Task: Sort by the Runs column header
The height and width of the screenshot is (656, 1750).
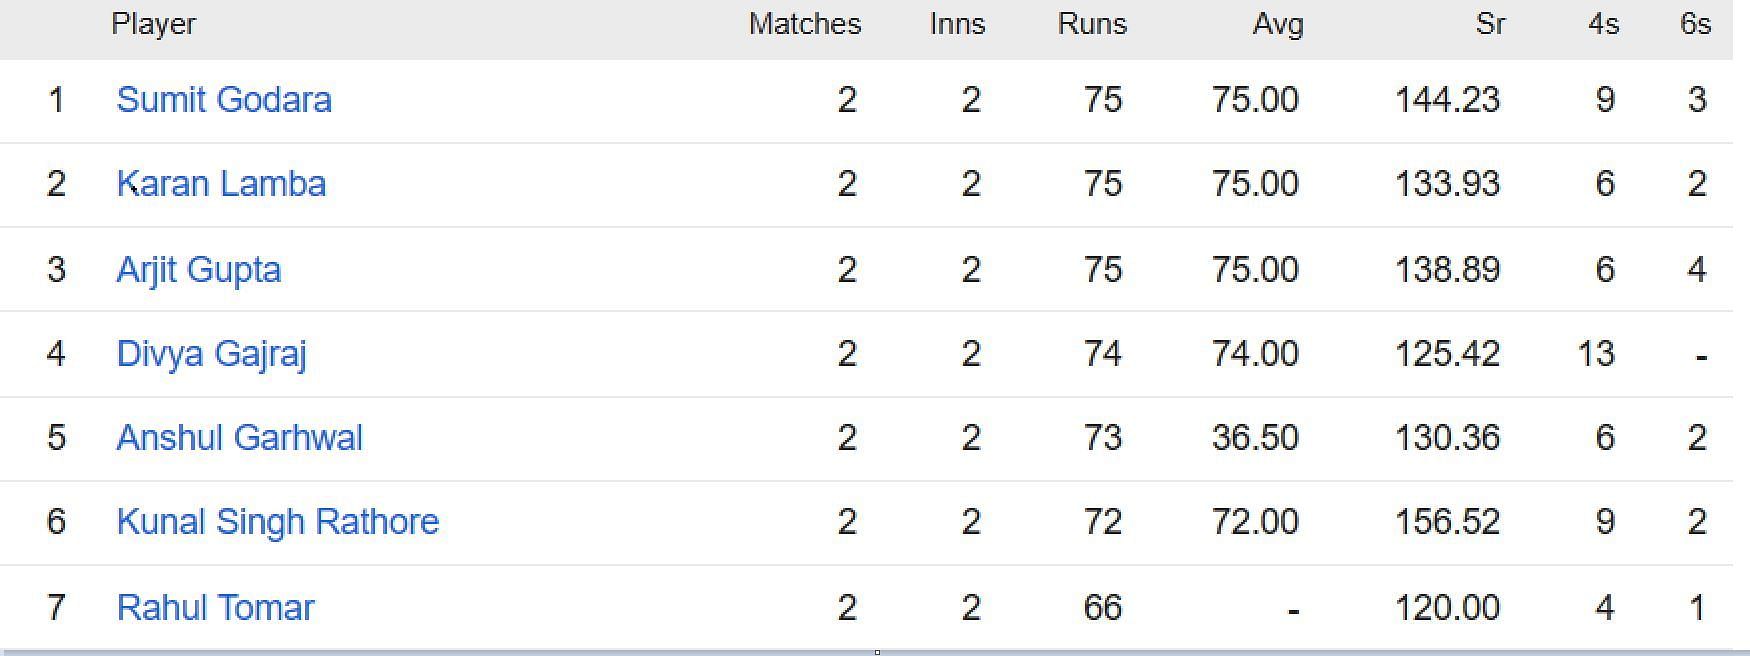Action: tap(1092, 24)
